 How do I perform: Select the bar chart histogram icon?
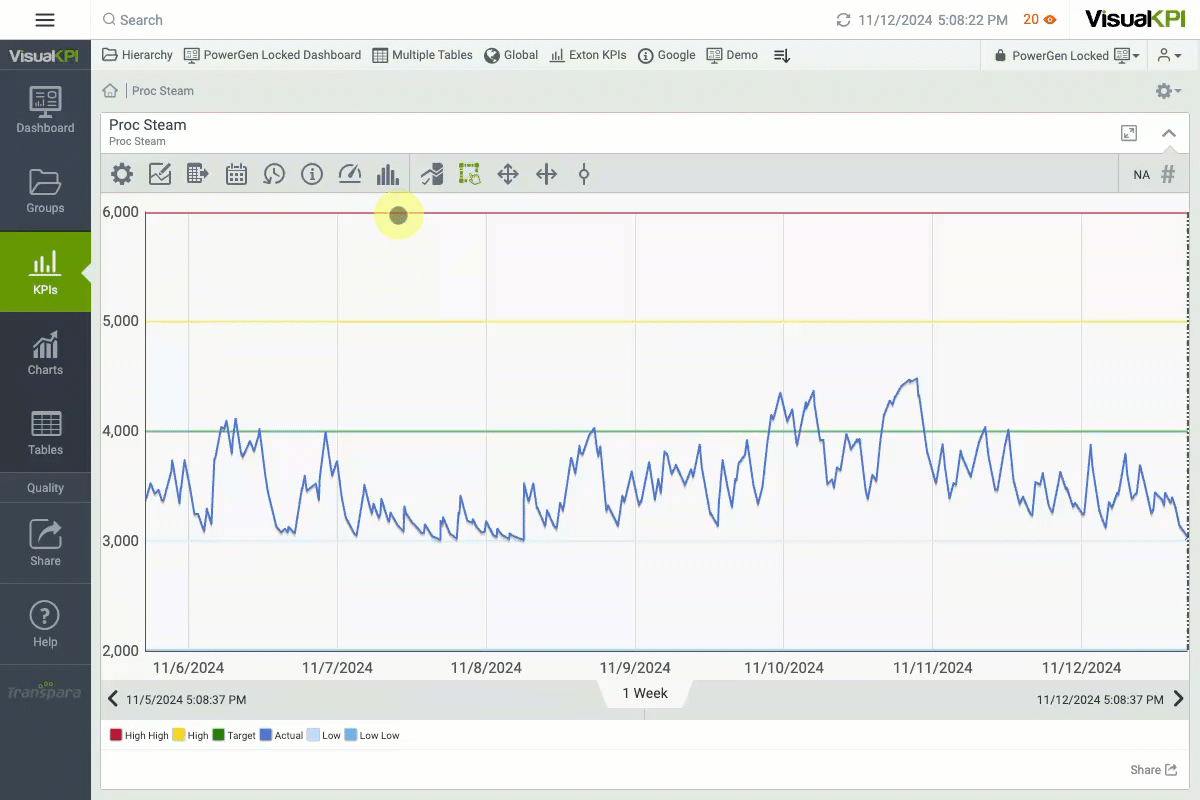pos(387,175)
